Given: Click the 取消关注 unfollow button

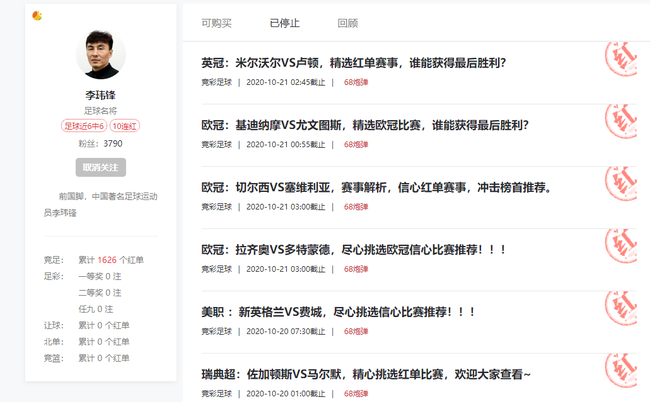Looking at the screenshot, I should pos(101,167).
